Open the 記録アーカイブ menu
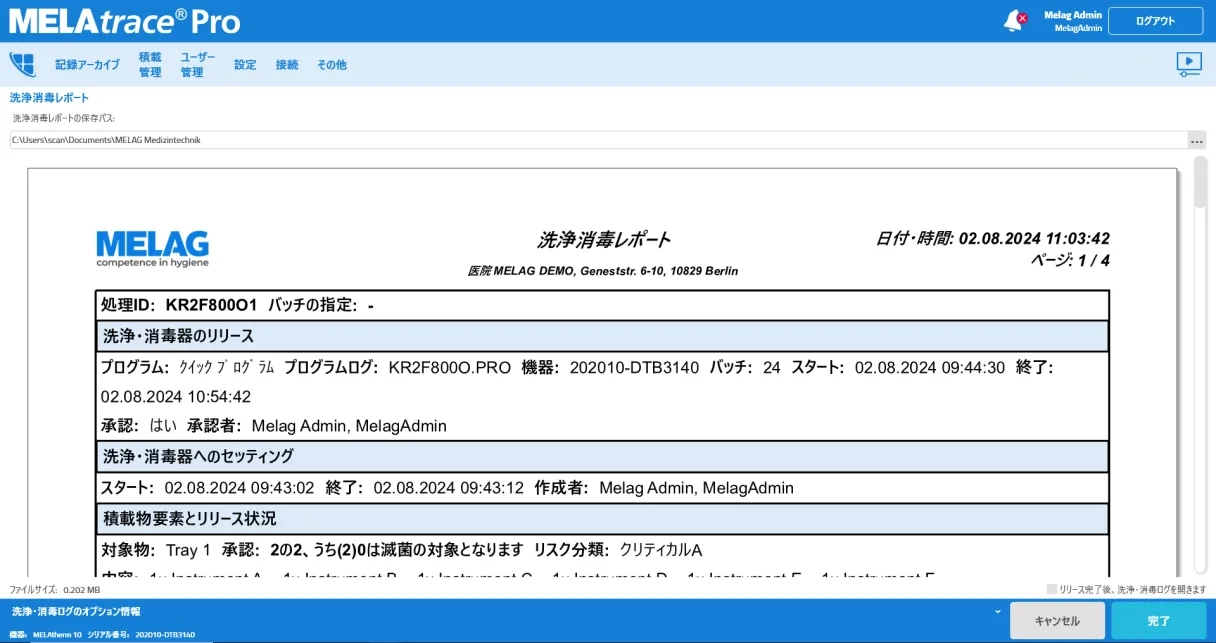Viewport: 1216px width, 643px height. point(87,65)
